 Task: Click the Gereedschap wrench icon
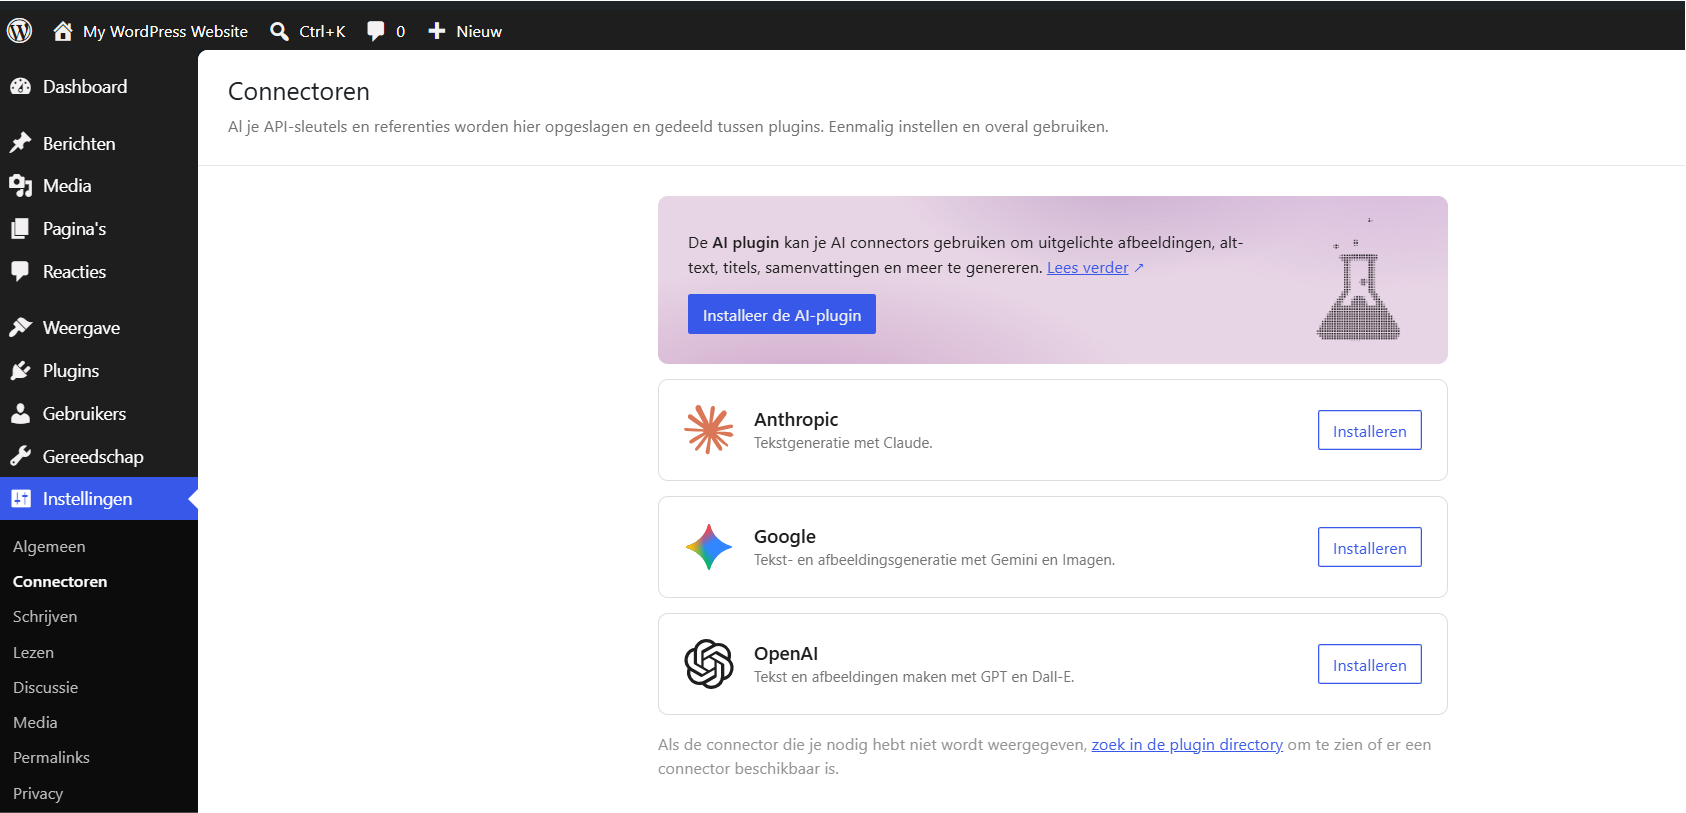tap(21, 457)
